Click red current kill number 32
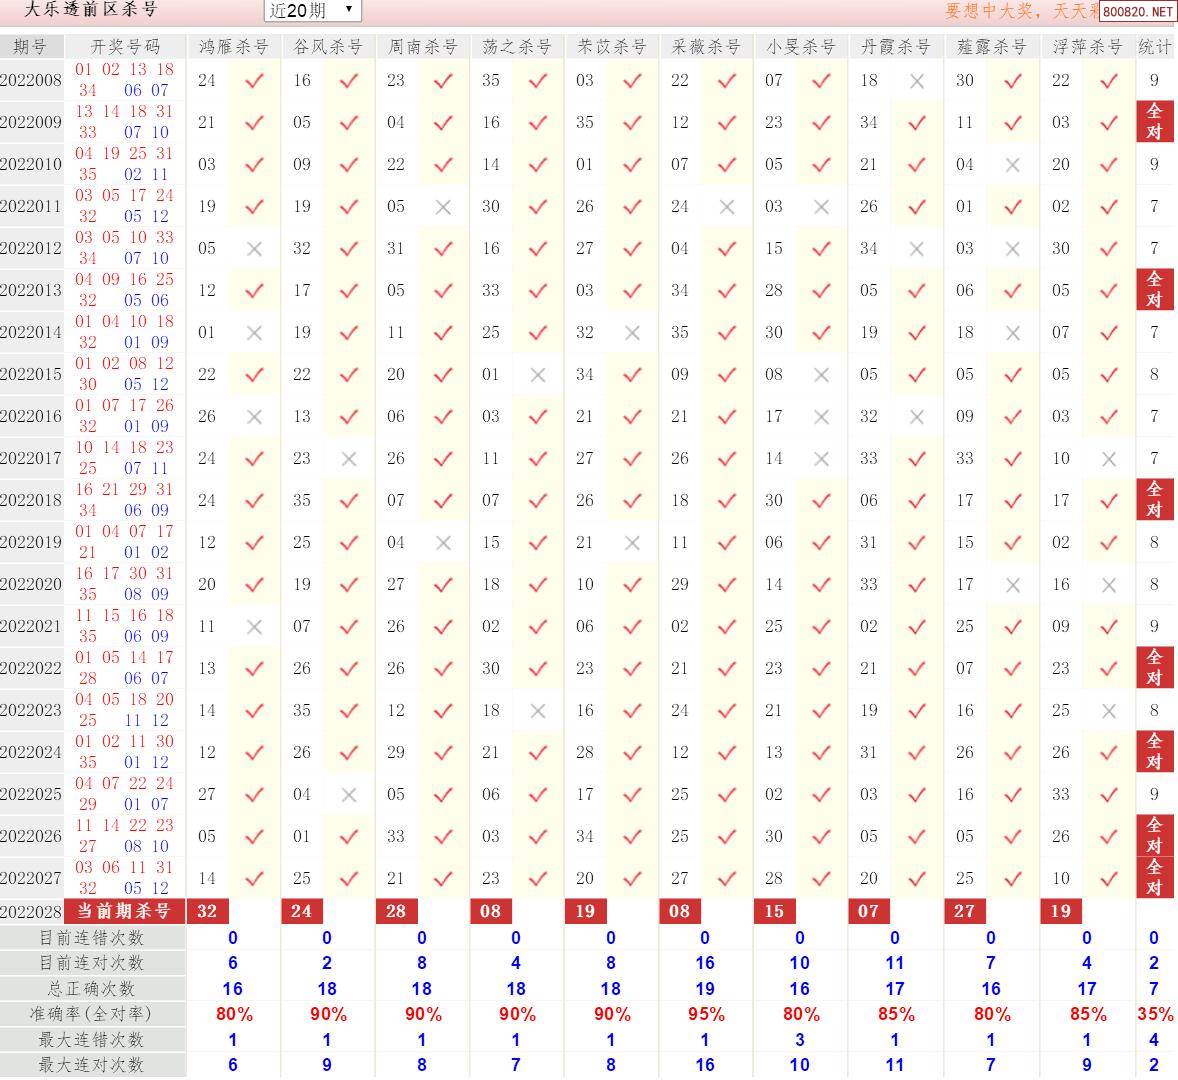The width and height of the screenshot is (1178, 1080). 207,911
